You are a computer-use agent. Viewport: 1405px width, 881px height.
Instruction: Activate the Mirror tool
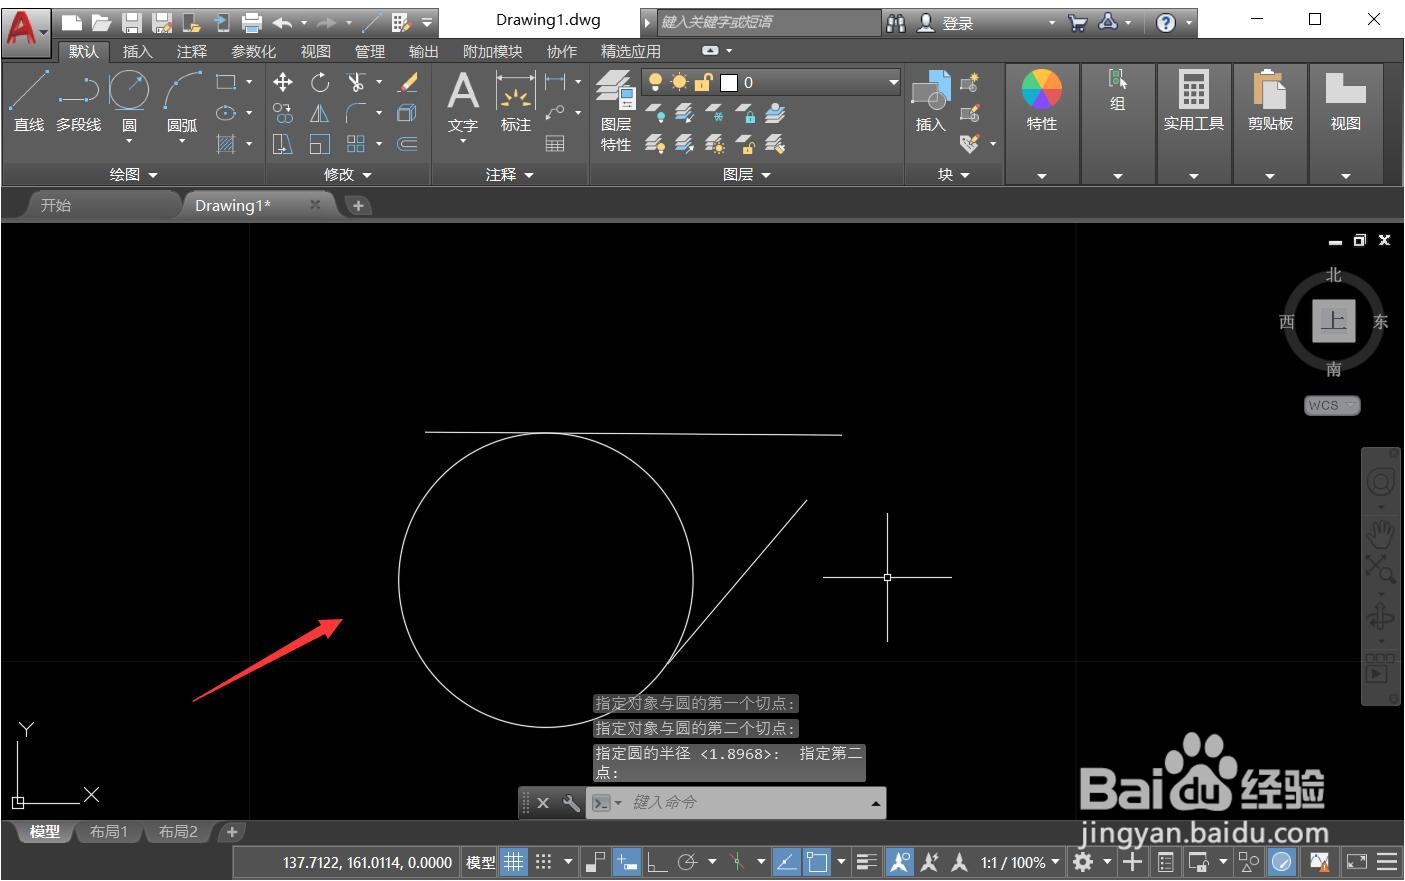coord(320,113)
